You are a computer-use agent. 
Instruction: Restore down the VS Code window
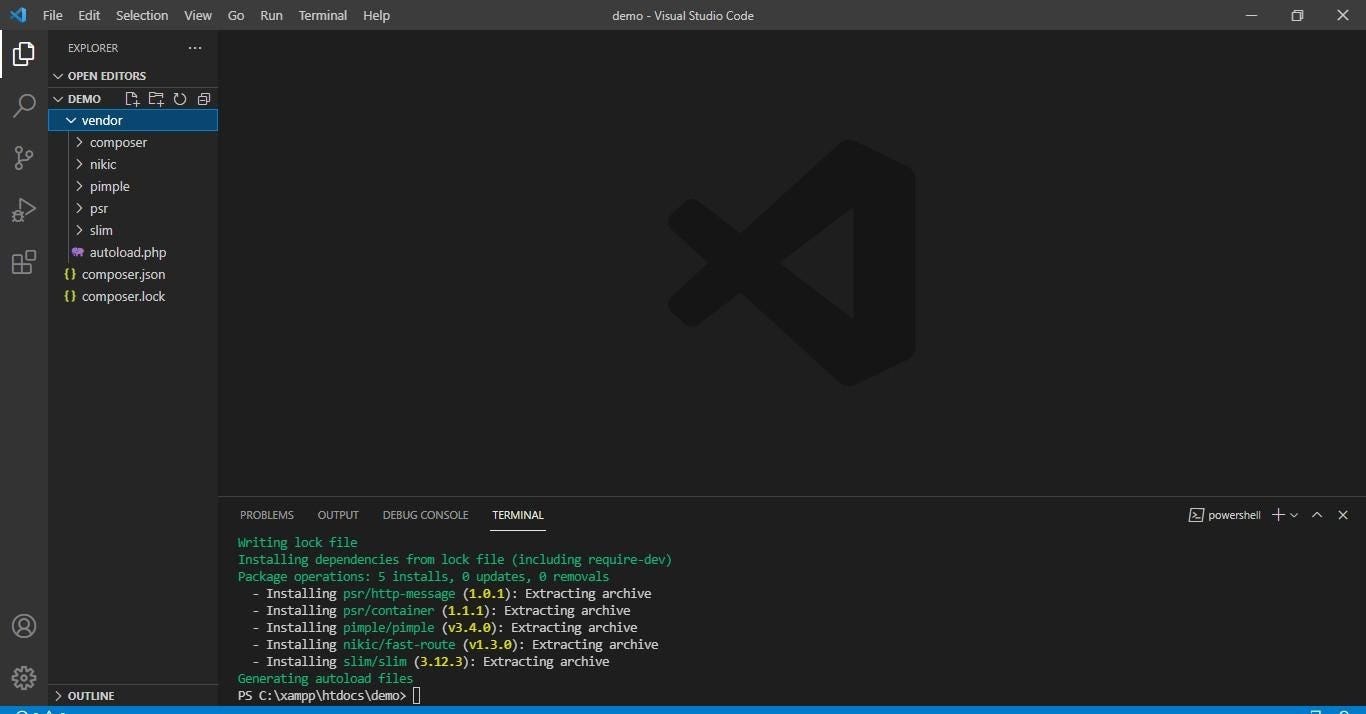1297,15
